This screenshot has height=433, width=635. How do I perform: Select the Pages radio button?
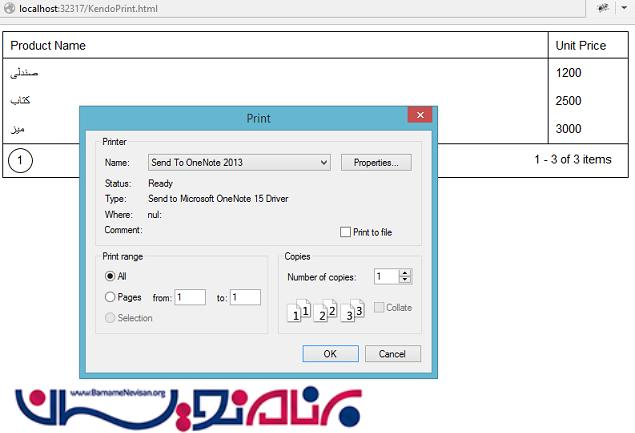coord(110,297)
